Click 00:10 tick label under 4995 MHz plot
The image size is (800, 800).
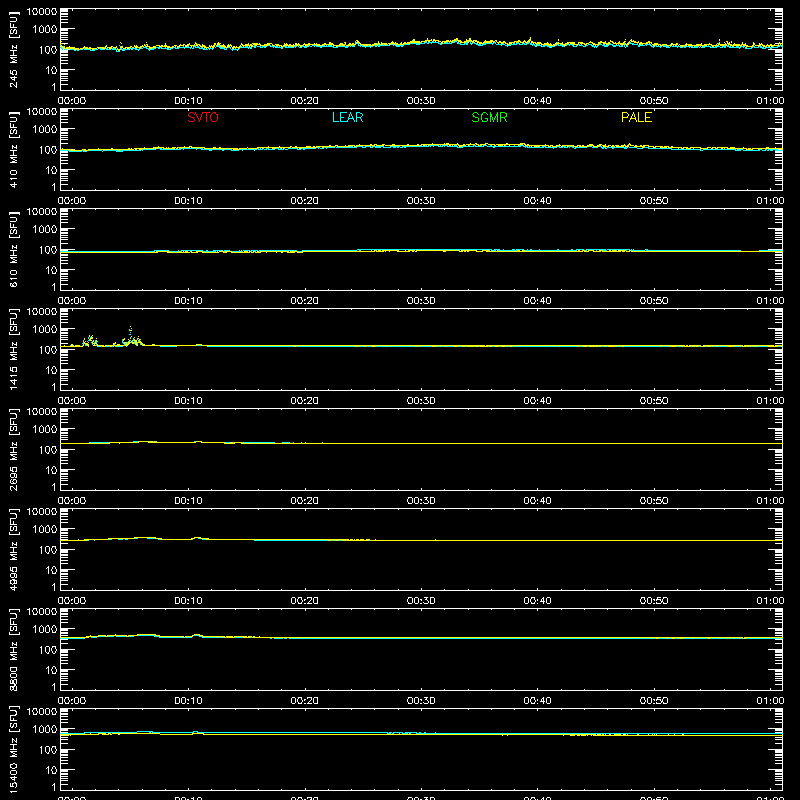[188, 601]
